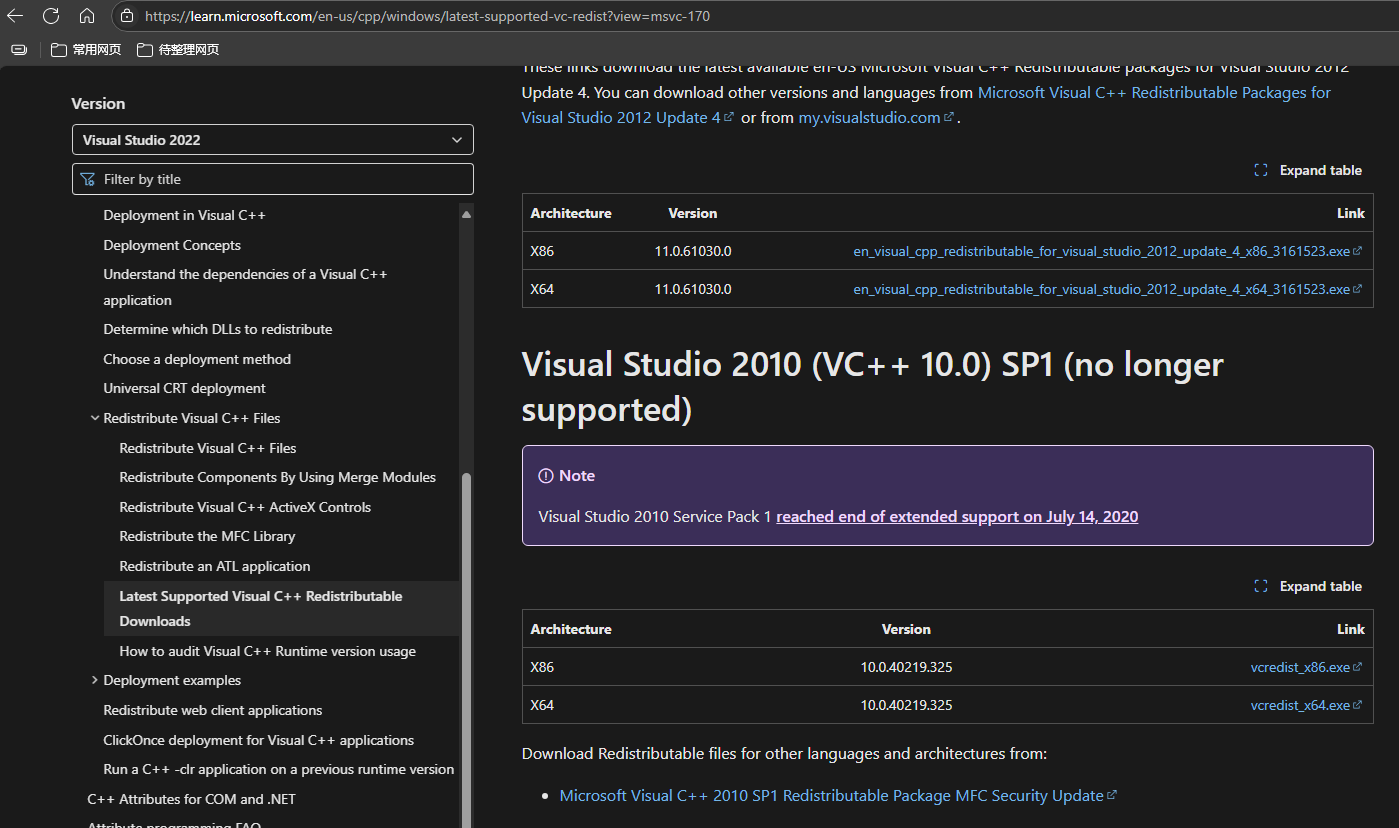The image size is (1399, 828).
Task: Click the sidebar scrollbar up arrow
Action: (466, 214)
